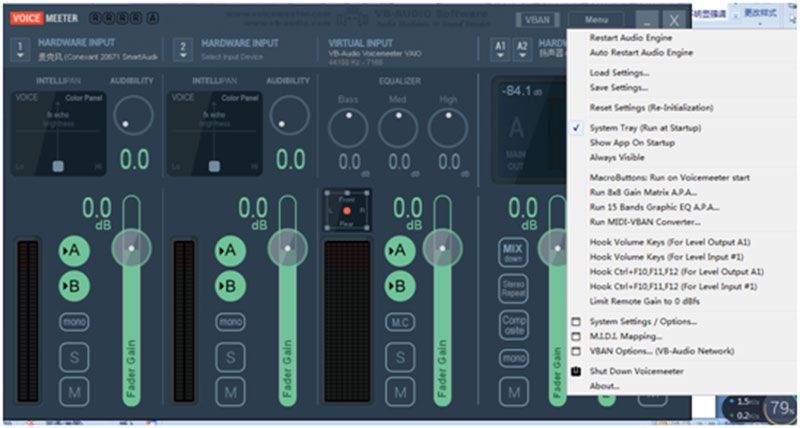
Task: Open About... from the menu
Action: pyautogui.click(x=605, y=386)
